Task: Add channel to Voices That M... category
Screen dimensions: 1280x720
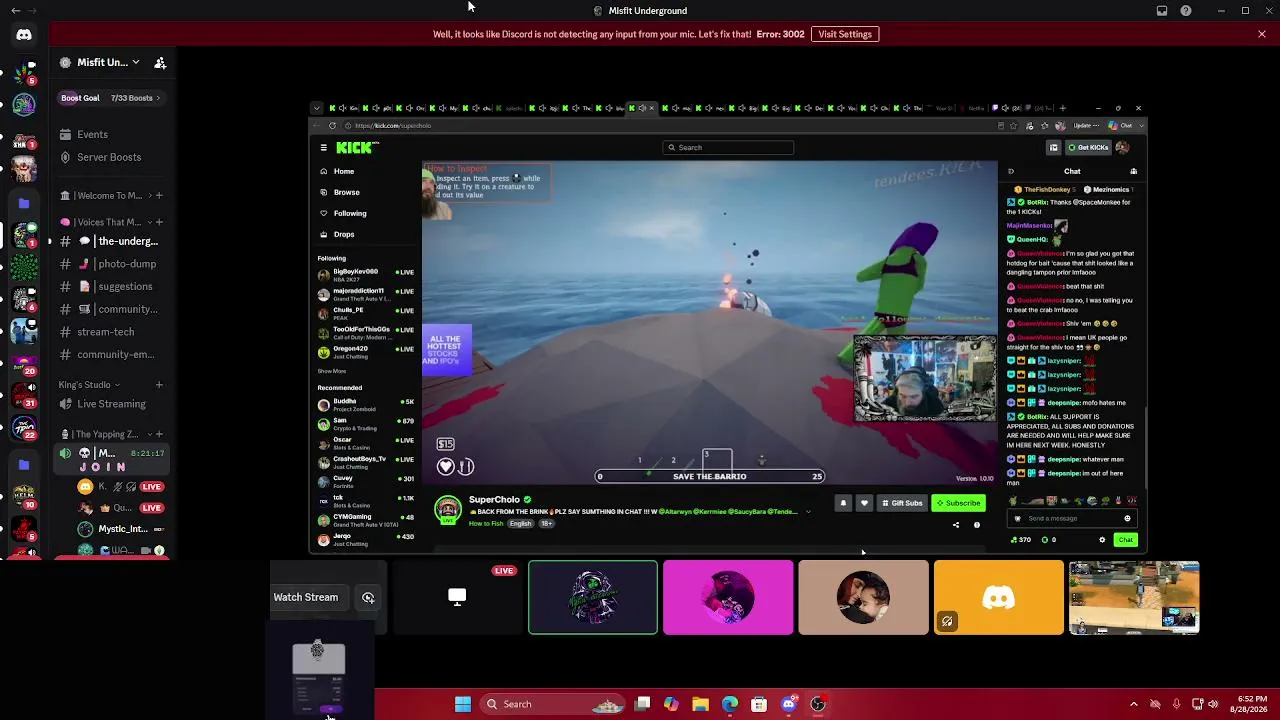Action: tap(159, 222)
